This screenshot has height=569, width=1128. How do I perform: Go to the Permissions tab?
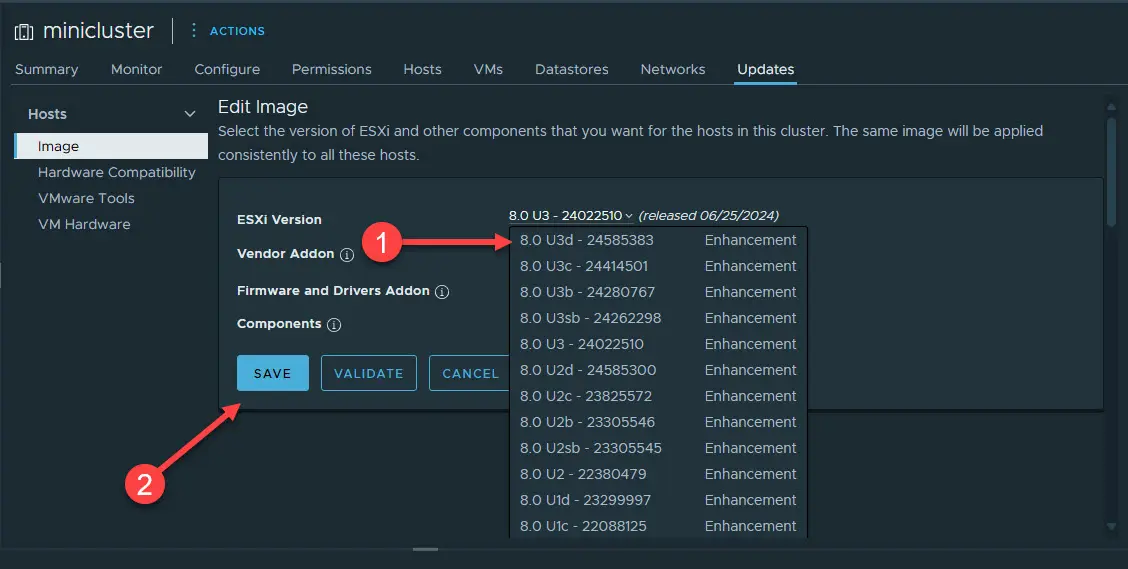(332, 69)
